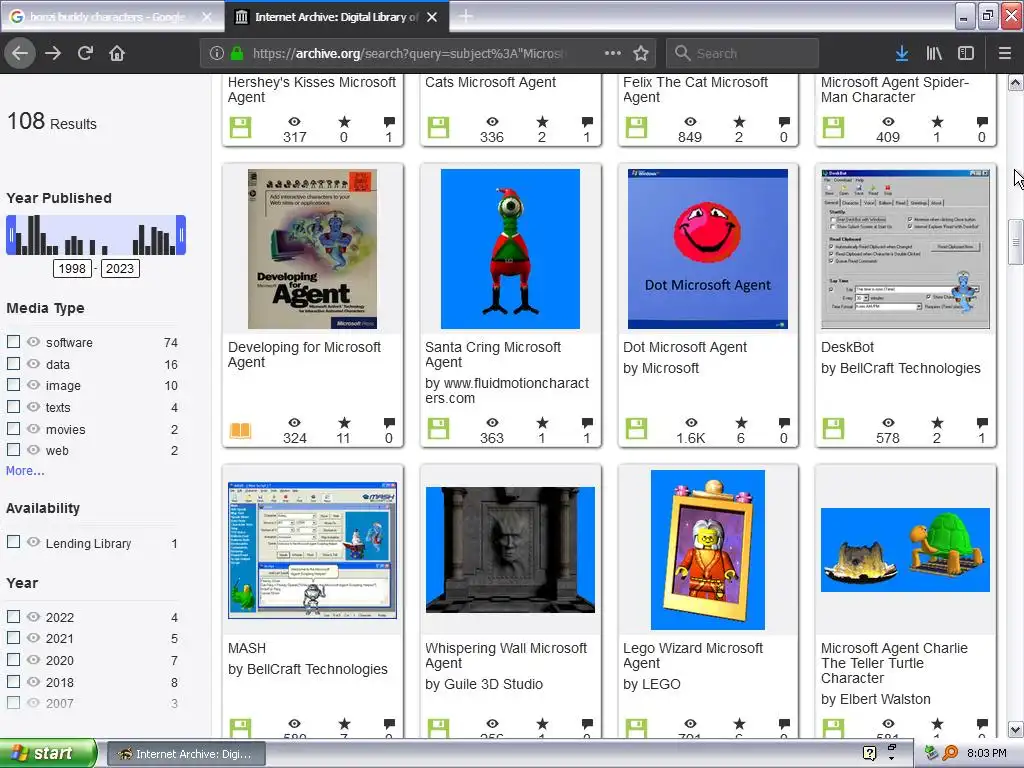The image size is (1024, 768).
Task: Open the DeskBot item link
Action: [x=847, y=347]
